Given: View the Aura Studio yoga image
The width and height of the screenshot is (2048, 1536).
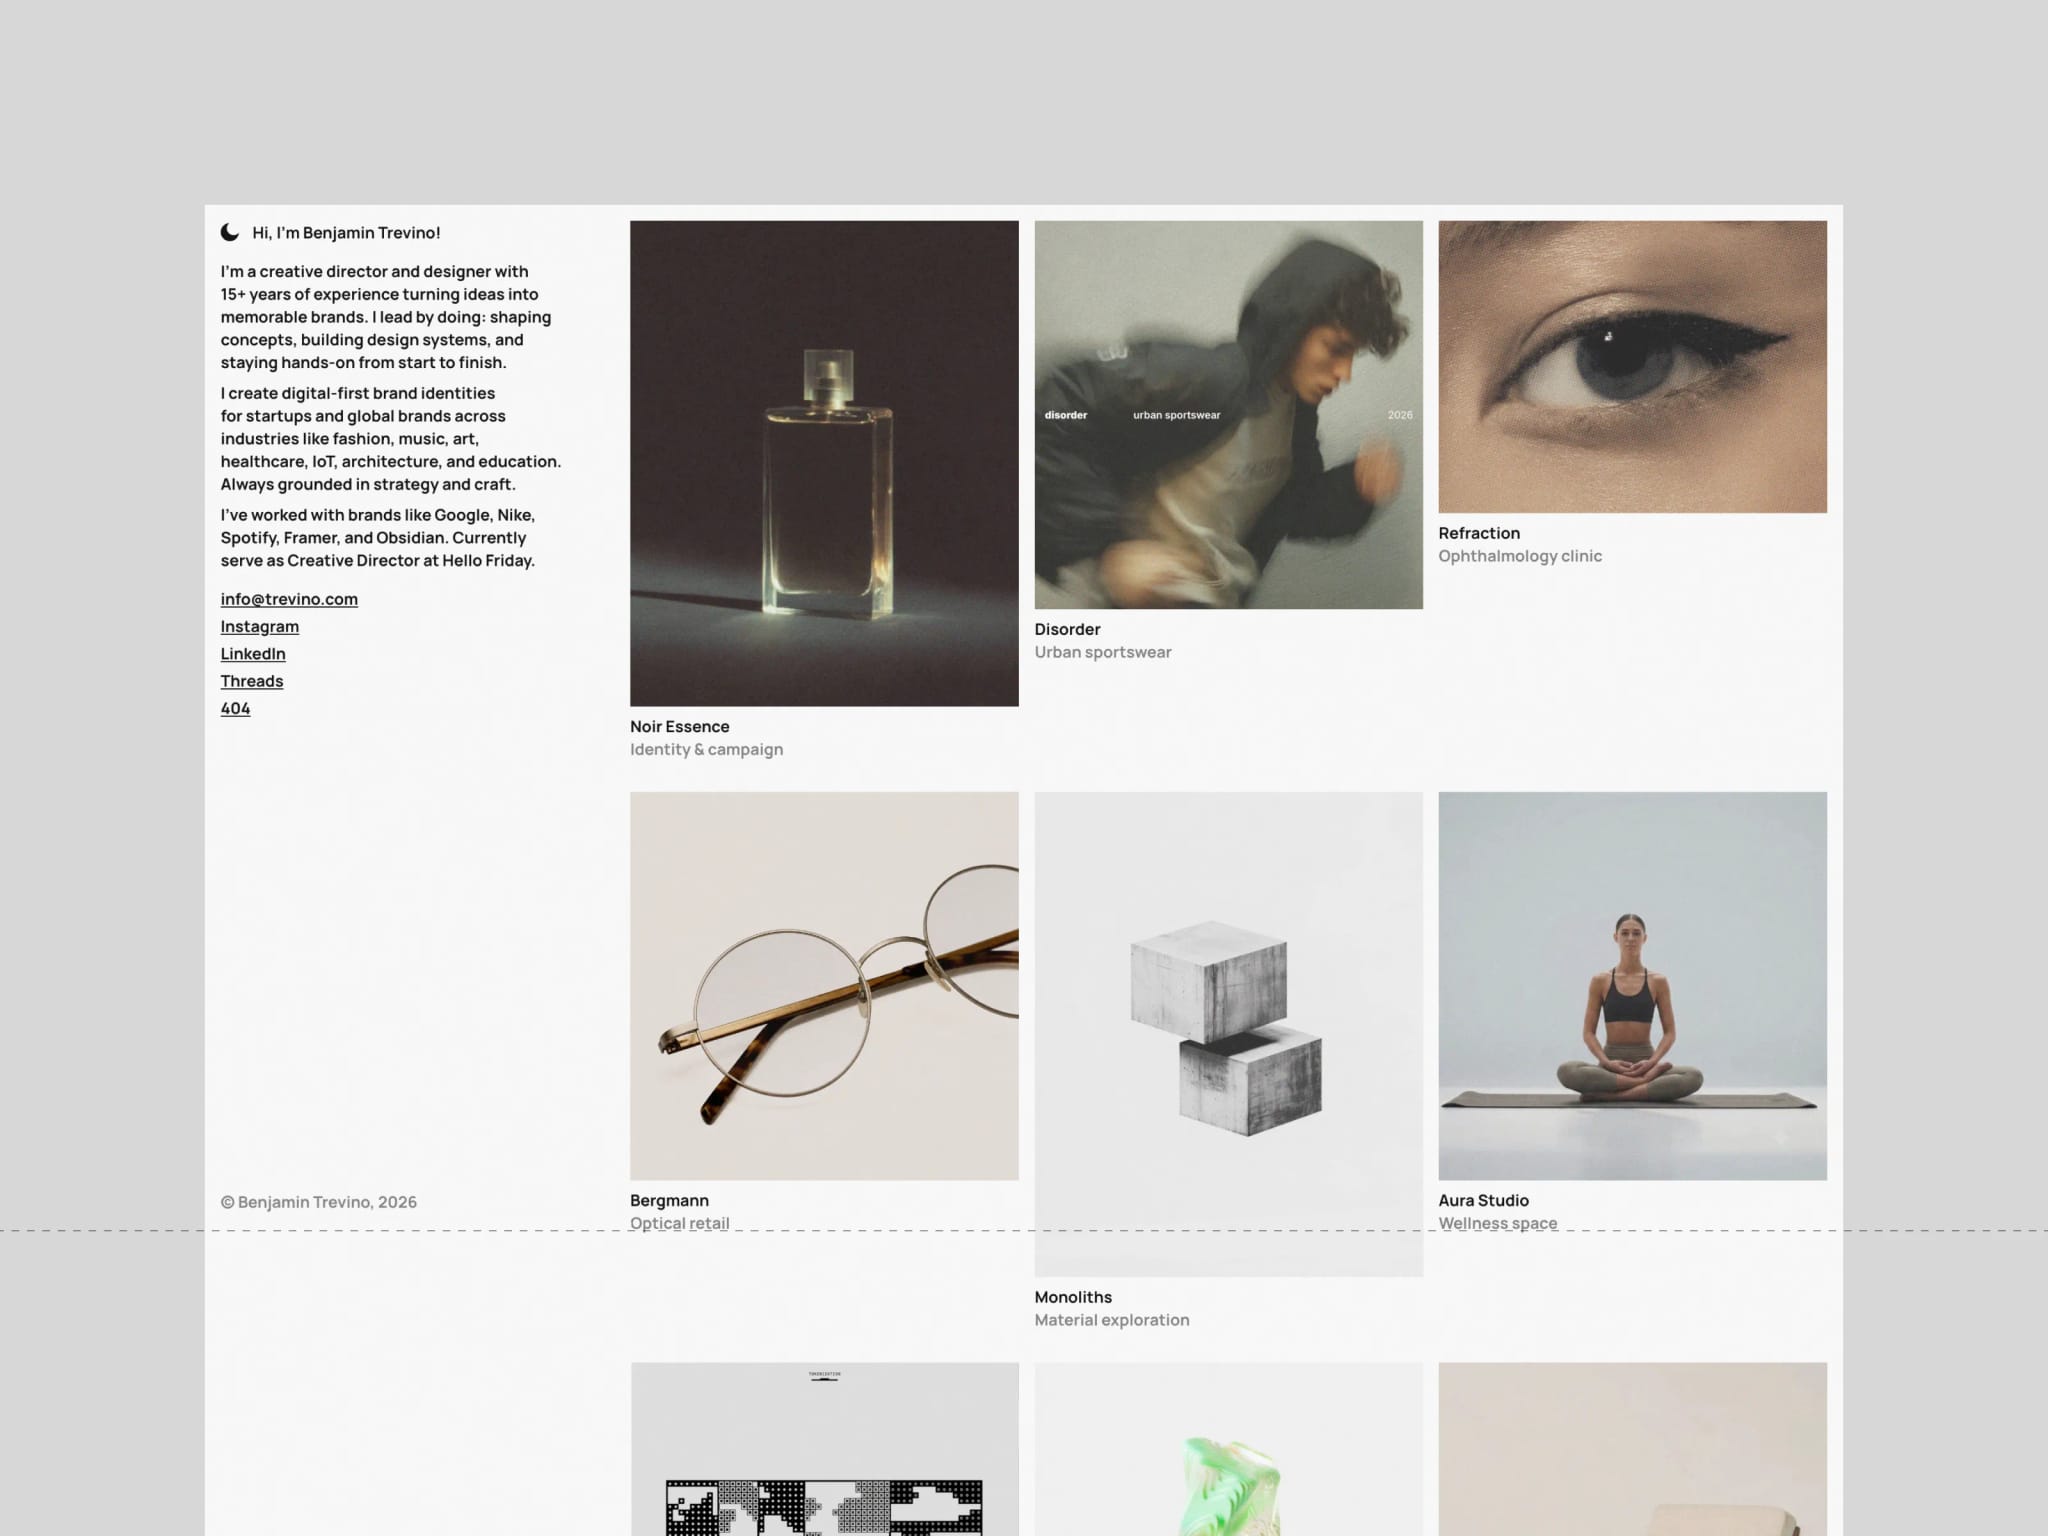Looking at the screenshot, I should tap(1632, 986).
